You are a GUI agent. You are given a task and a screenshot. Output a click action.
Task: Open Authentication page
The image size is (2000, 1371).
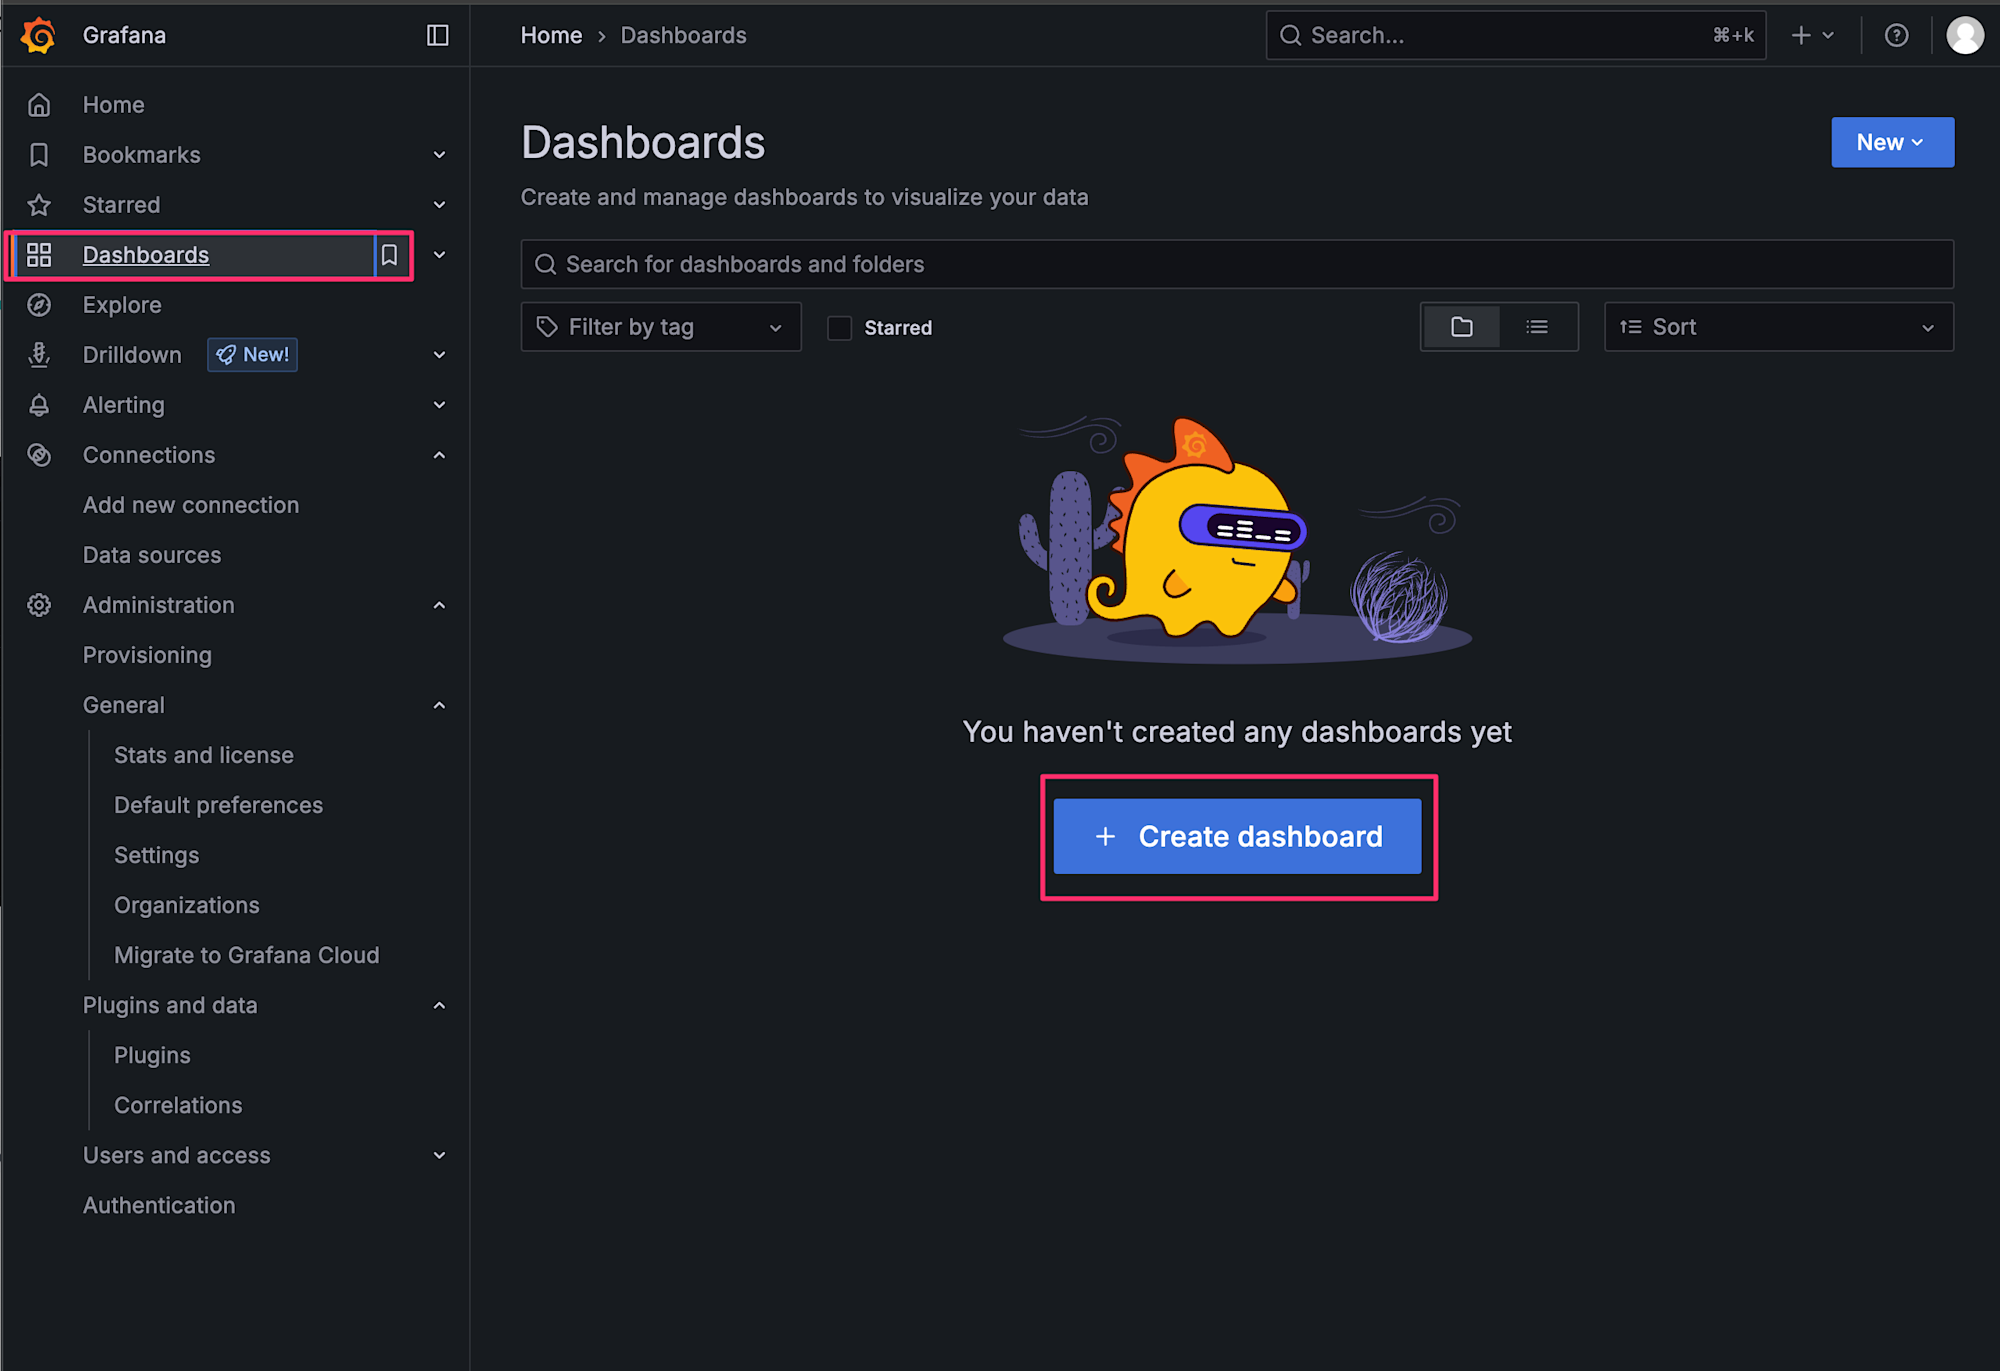pyautogui.click(x=159, y=1205)
